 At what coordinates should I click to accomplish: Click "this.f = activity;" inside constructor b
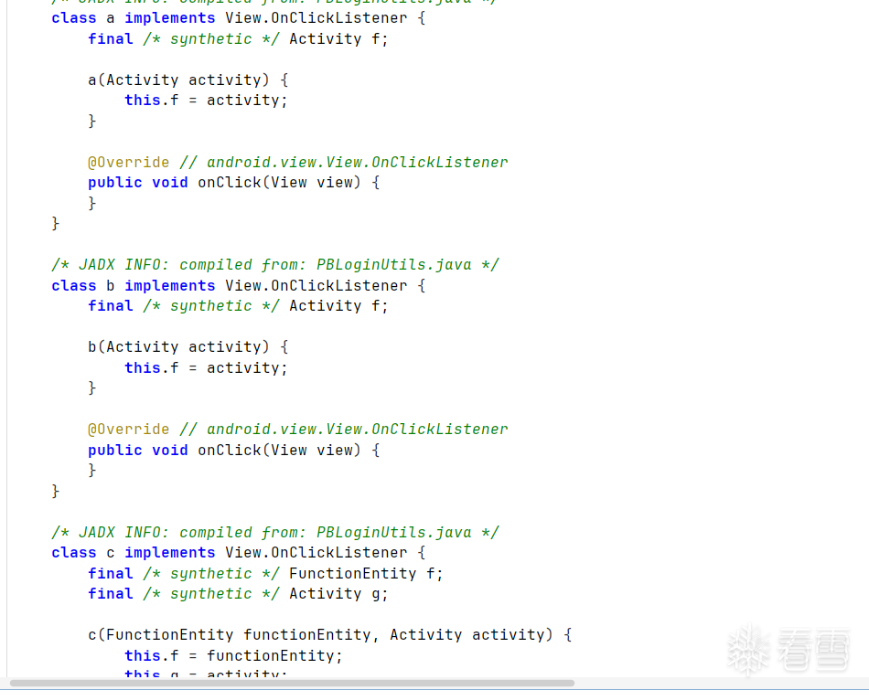tap(206, 368)
